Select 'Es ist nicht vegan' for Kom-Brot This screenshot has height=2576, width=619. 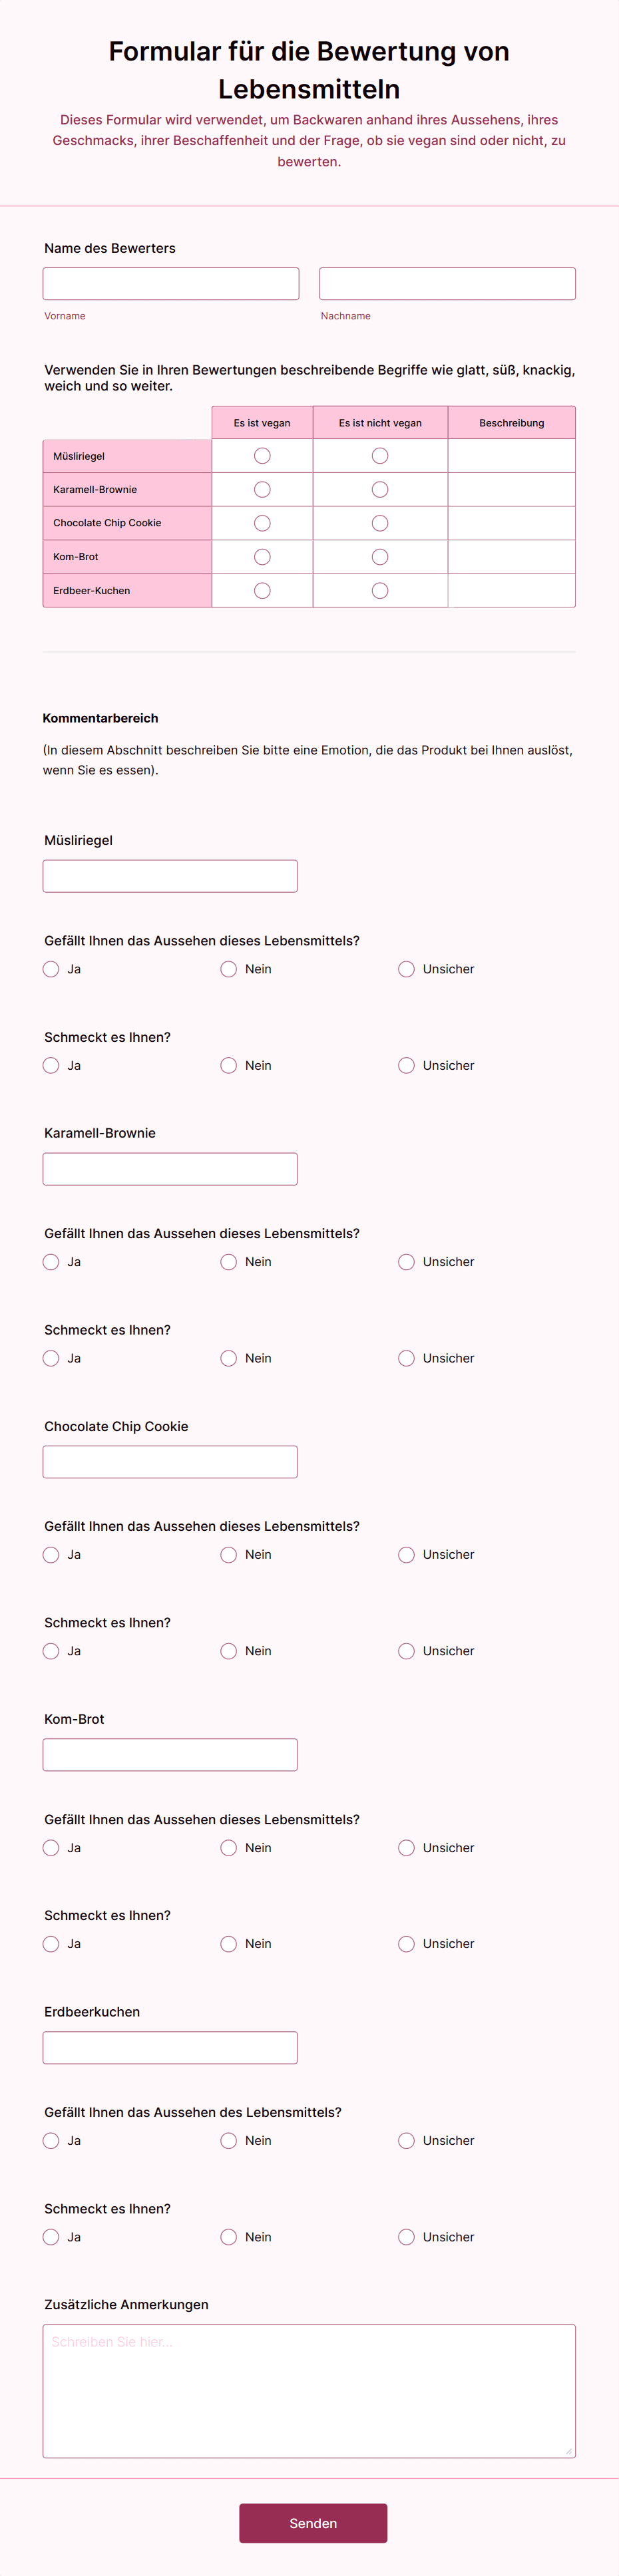[x=380, y=557]
